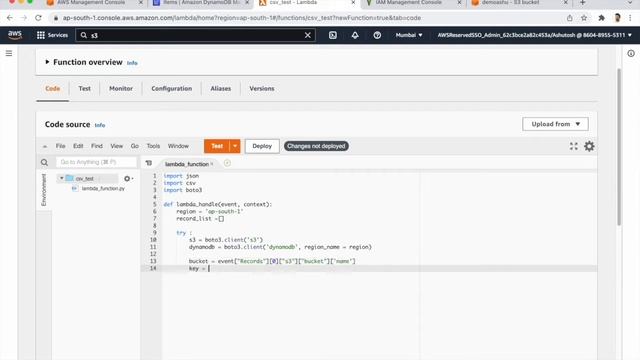Add a new editor tab with plus
This screenshot has width=640, height=360.
[x=227, y=163]
